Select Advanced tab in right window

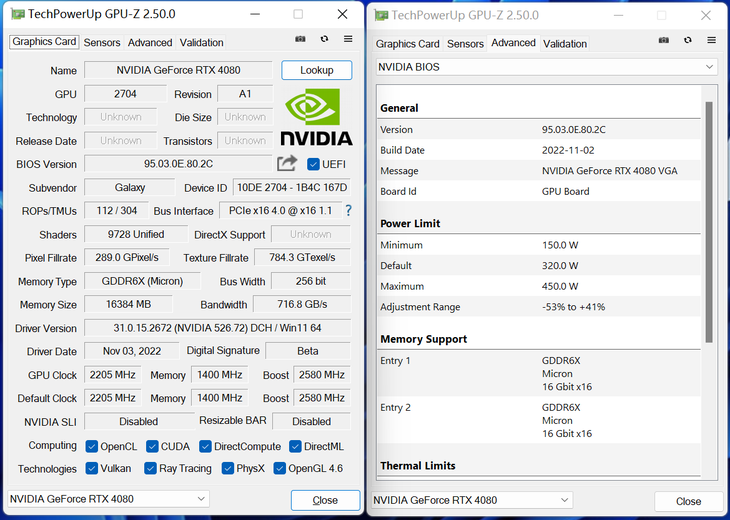(514, 43)
